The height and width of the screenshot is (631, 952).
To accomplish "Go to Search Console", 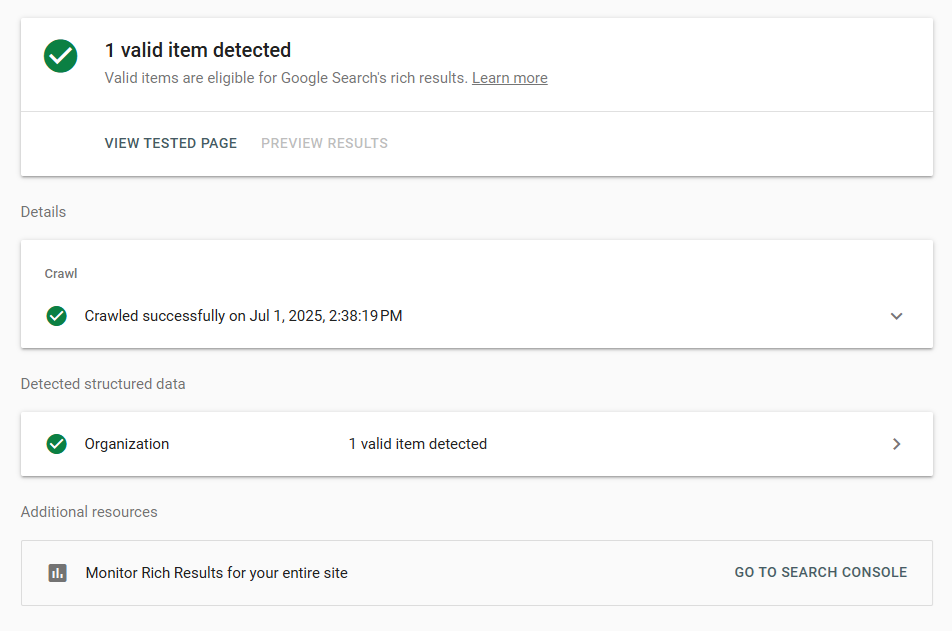I will point(820,573).
